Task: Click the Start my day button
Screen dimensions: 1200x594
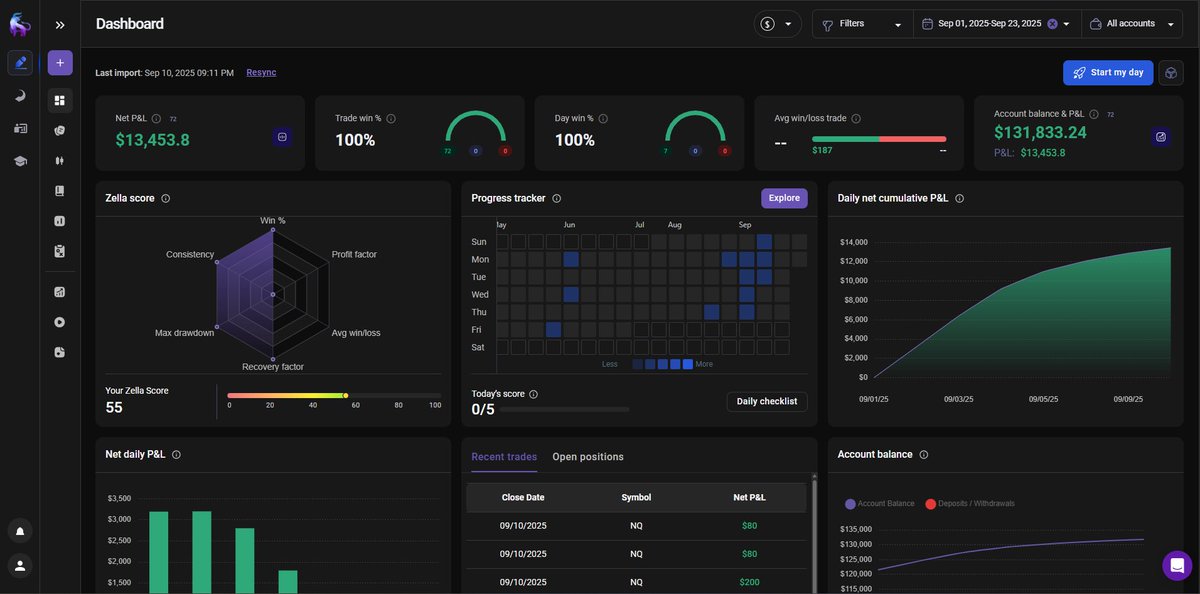Action: [1108, 73]
